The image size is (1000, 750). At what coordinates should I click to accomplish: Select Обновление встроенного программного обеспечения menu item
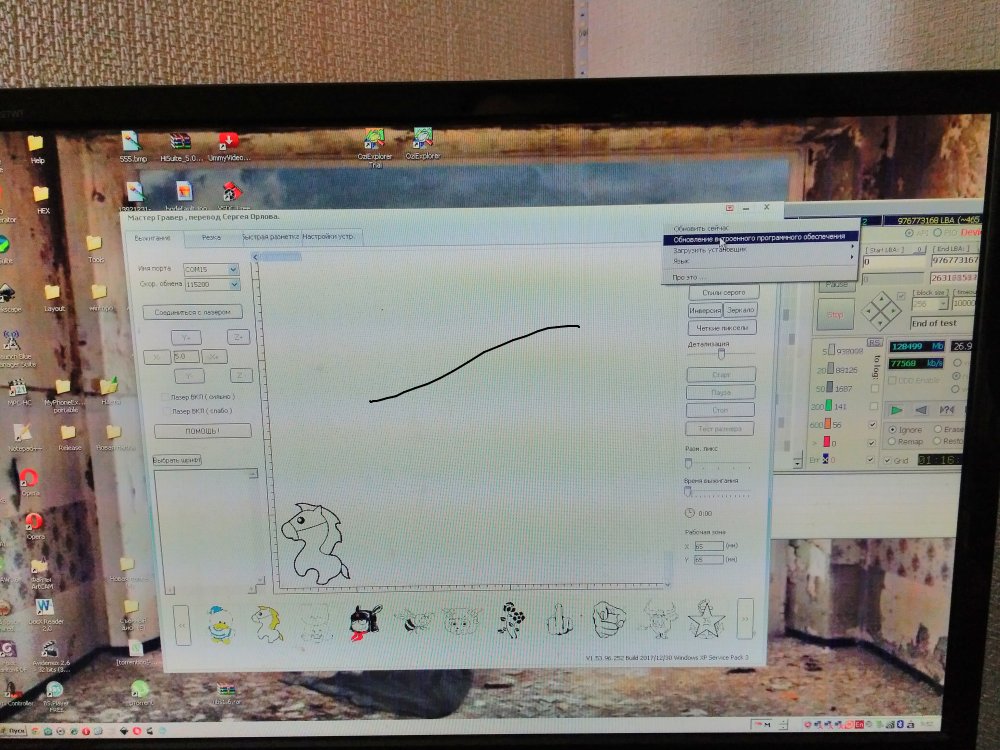759,239
